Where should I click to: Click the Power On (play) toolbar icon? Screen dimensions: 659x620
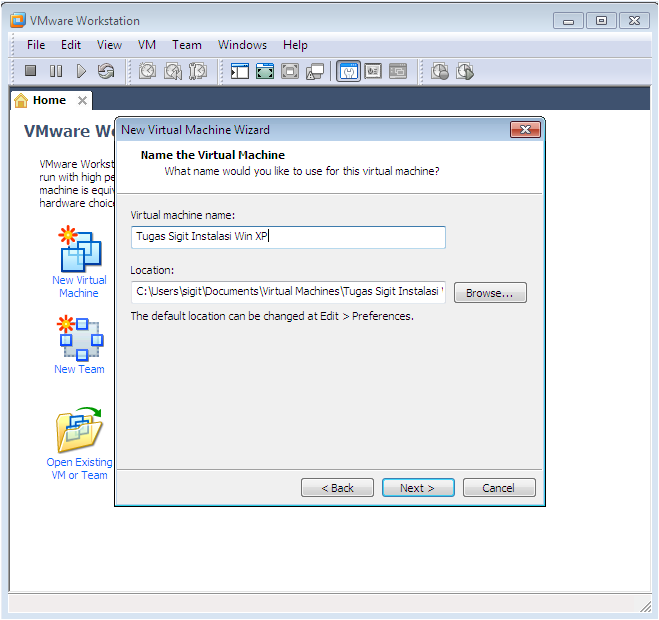pyautogui.click(x=81, y=71)
